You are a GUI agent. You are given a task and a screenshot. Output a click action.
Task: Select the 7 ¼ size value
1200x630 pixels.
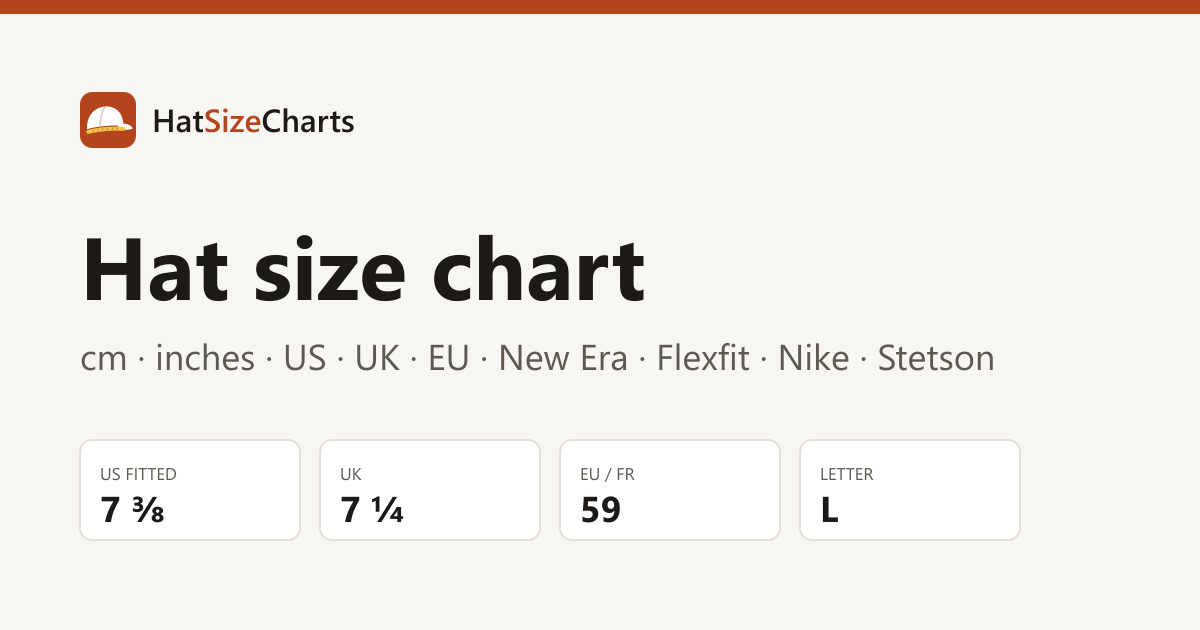pos(372,511)
